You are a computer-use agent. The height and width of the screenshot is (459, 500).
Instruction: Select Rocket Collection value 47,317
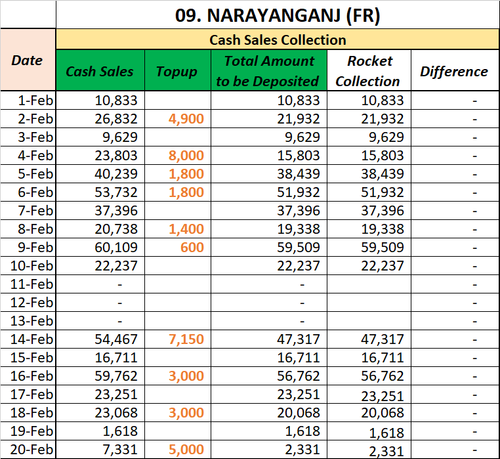pos(369,339)
